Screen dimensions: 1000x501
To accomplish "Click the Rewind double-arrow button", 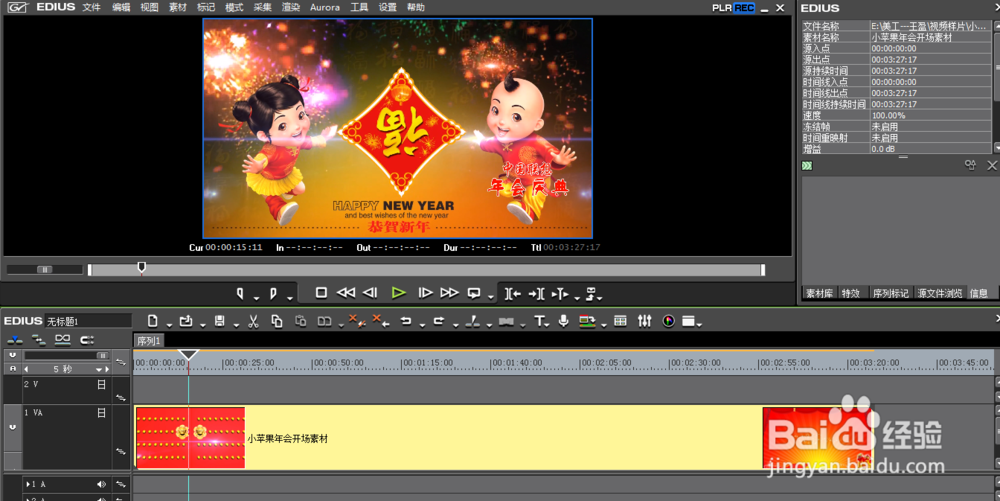I will coord(346,293).
